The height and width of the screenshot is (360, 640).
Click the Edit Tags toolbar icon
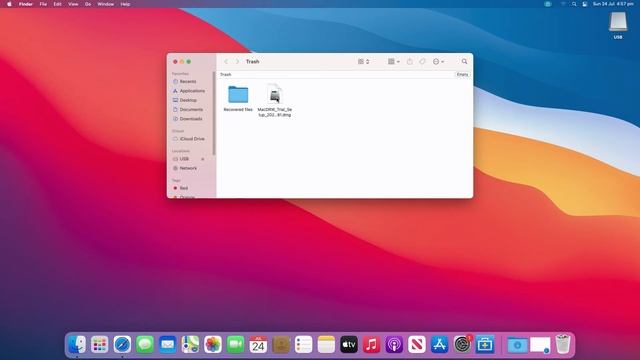(x=422, y=62)
